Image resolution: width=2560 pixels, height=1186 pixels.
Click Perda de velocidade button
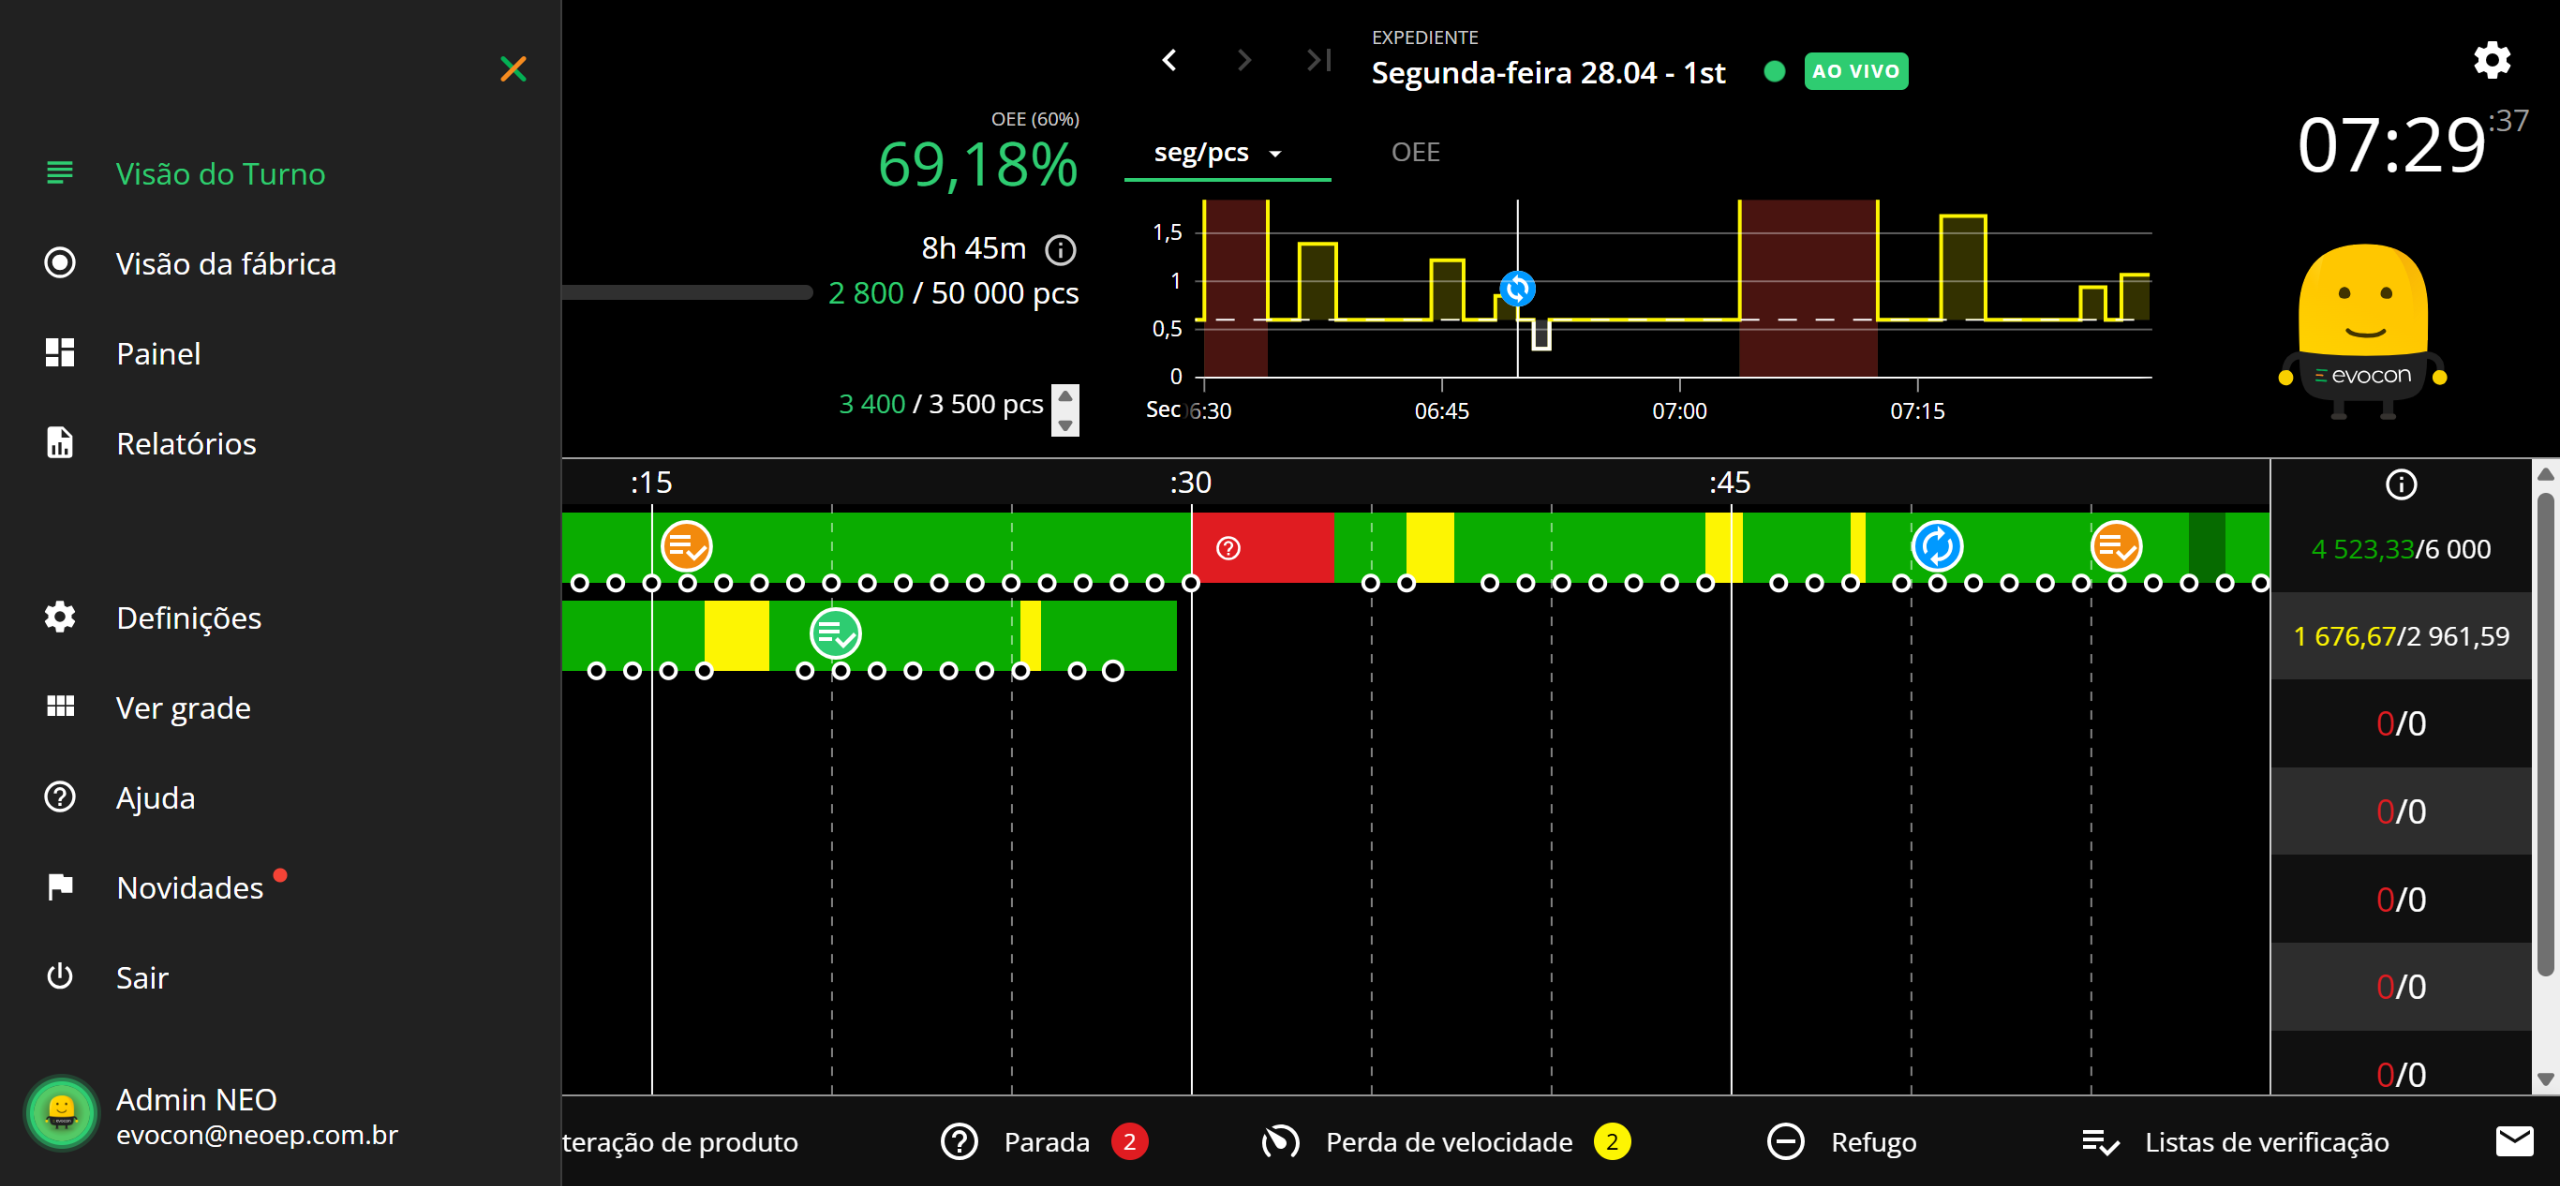point(1447,1142)
